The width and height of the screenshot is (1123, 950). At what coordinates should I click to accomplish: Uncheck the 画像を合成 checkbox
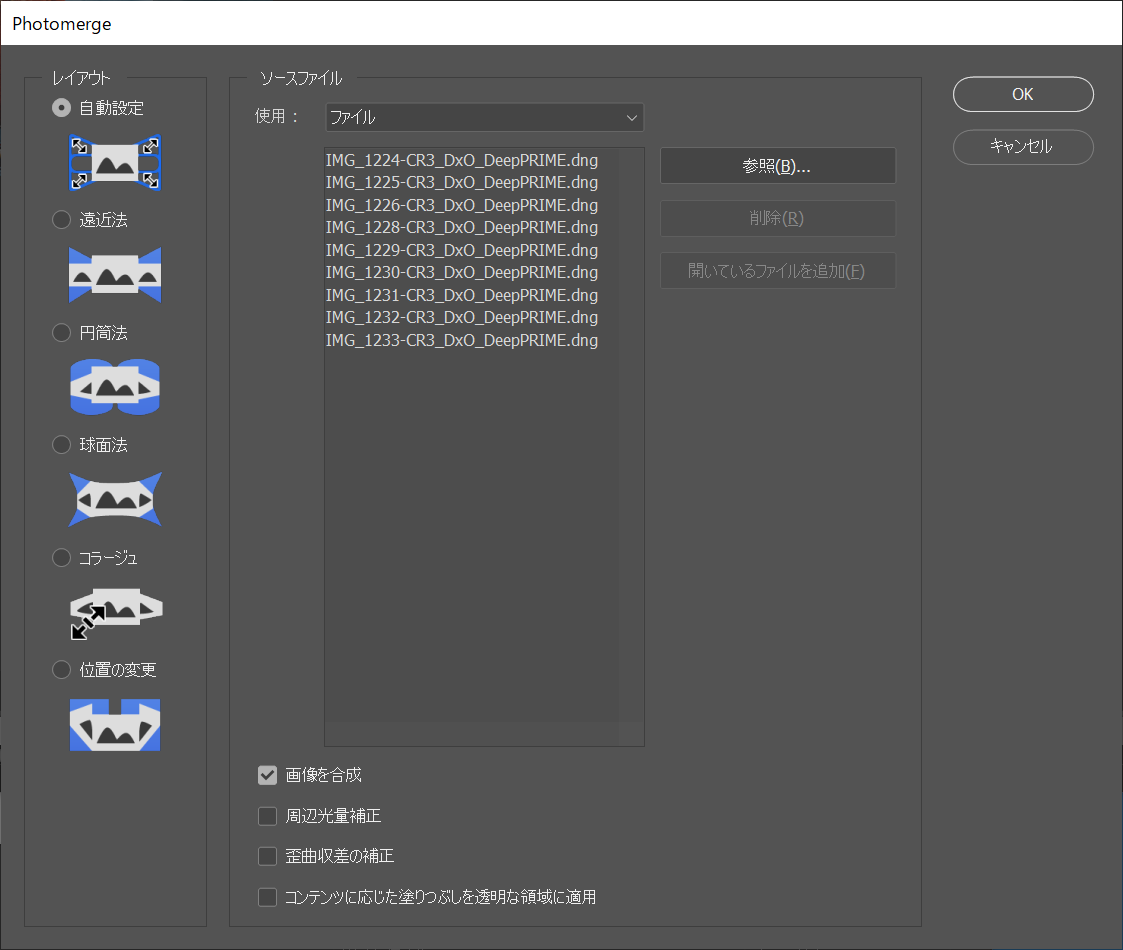click(x=267, y=775)
